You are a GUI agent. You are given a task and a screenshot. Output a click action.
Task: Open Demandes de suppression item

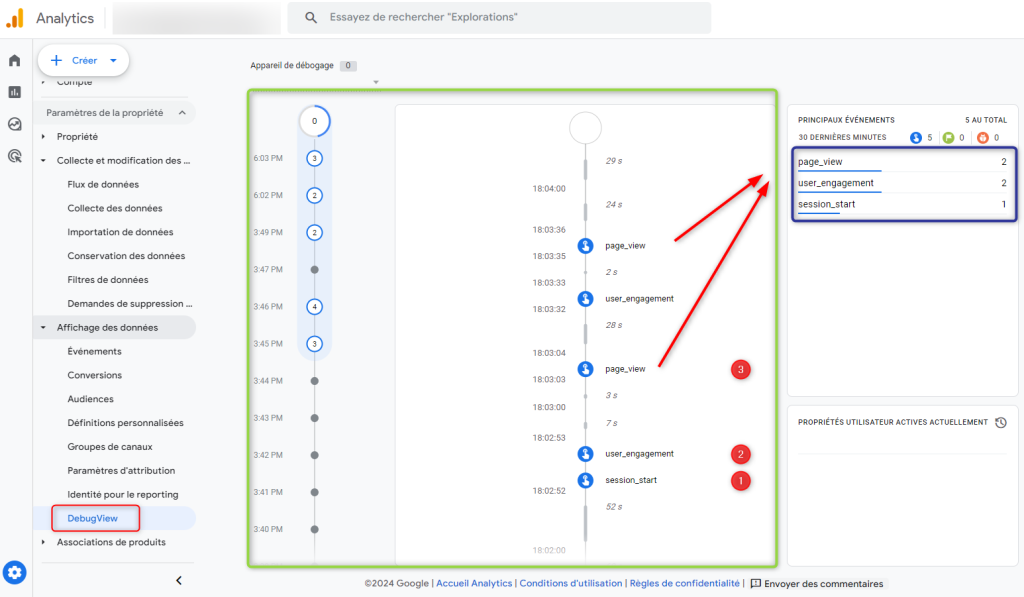[x=130, y=304]
